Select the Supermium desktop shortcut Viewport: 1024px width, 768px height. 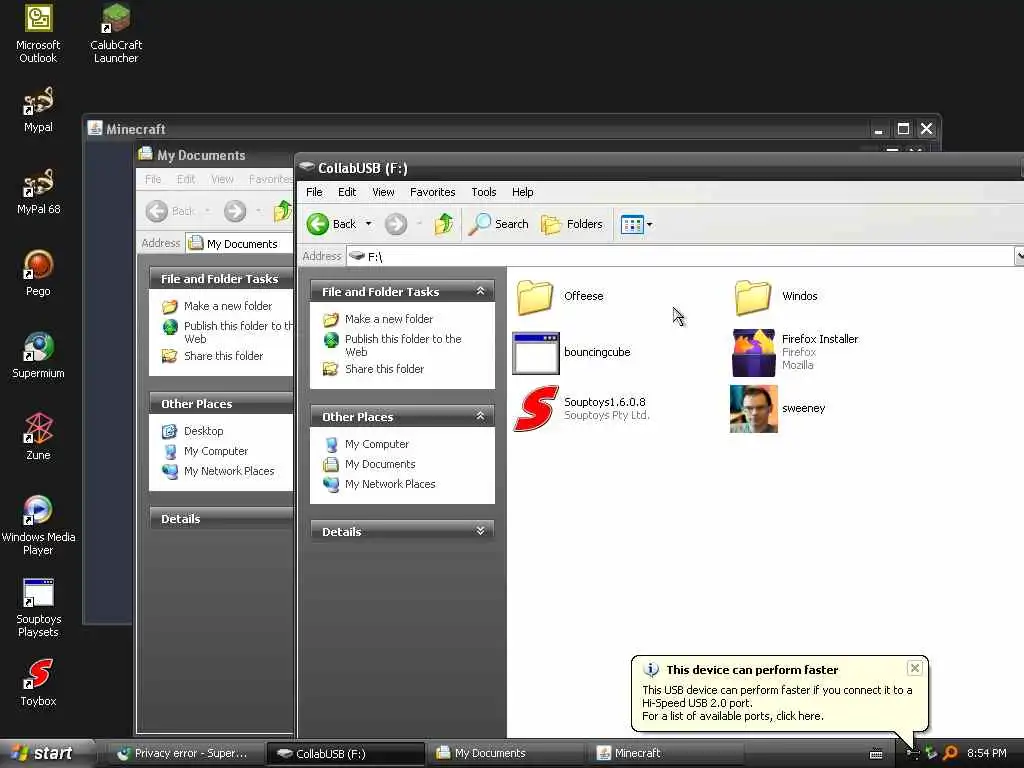(38, 355)
